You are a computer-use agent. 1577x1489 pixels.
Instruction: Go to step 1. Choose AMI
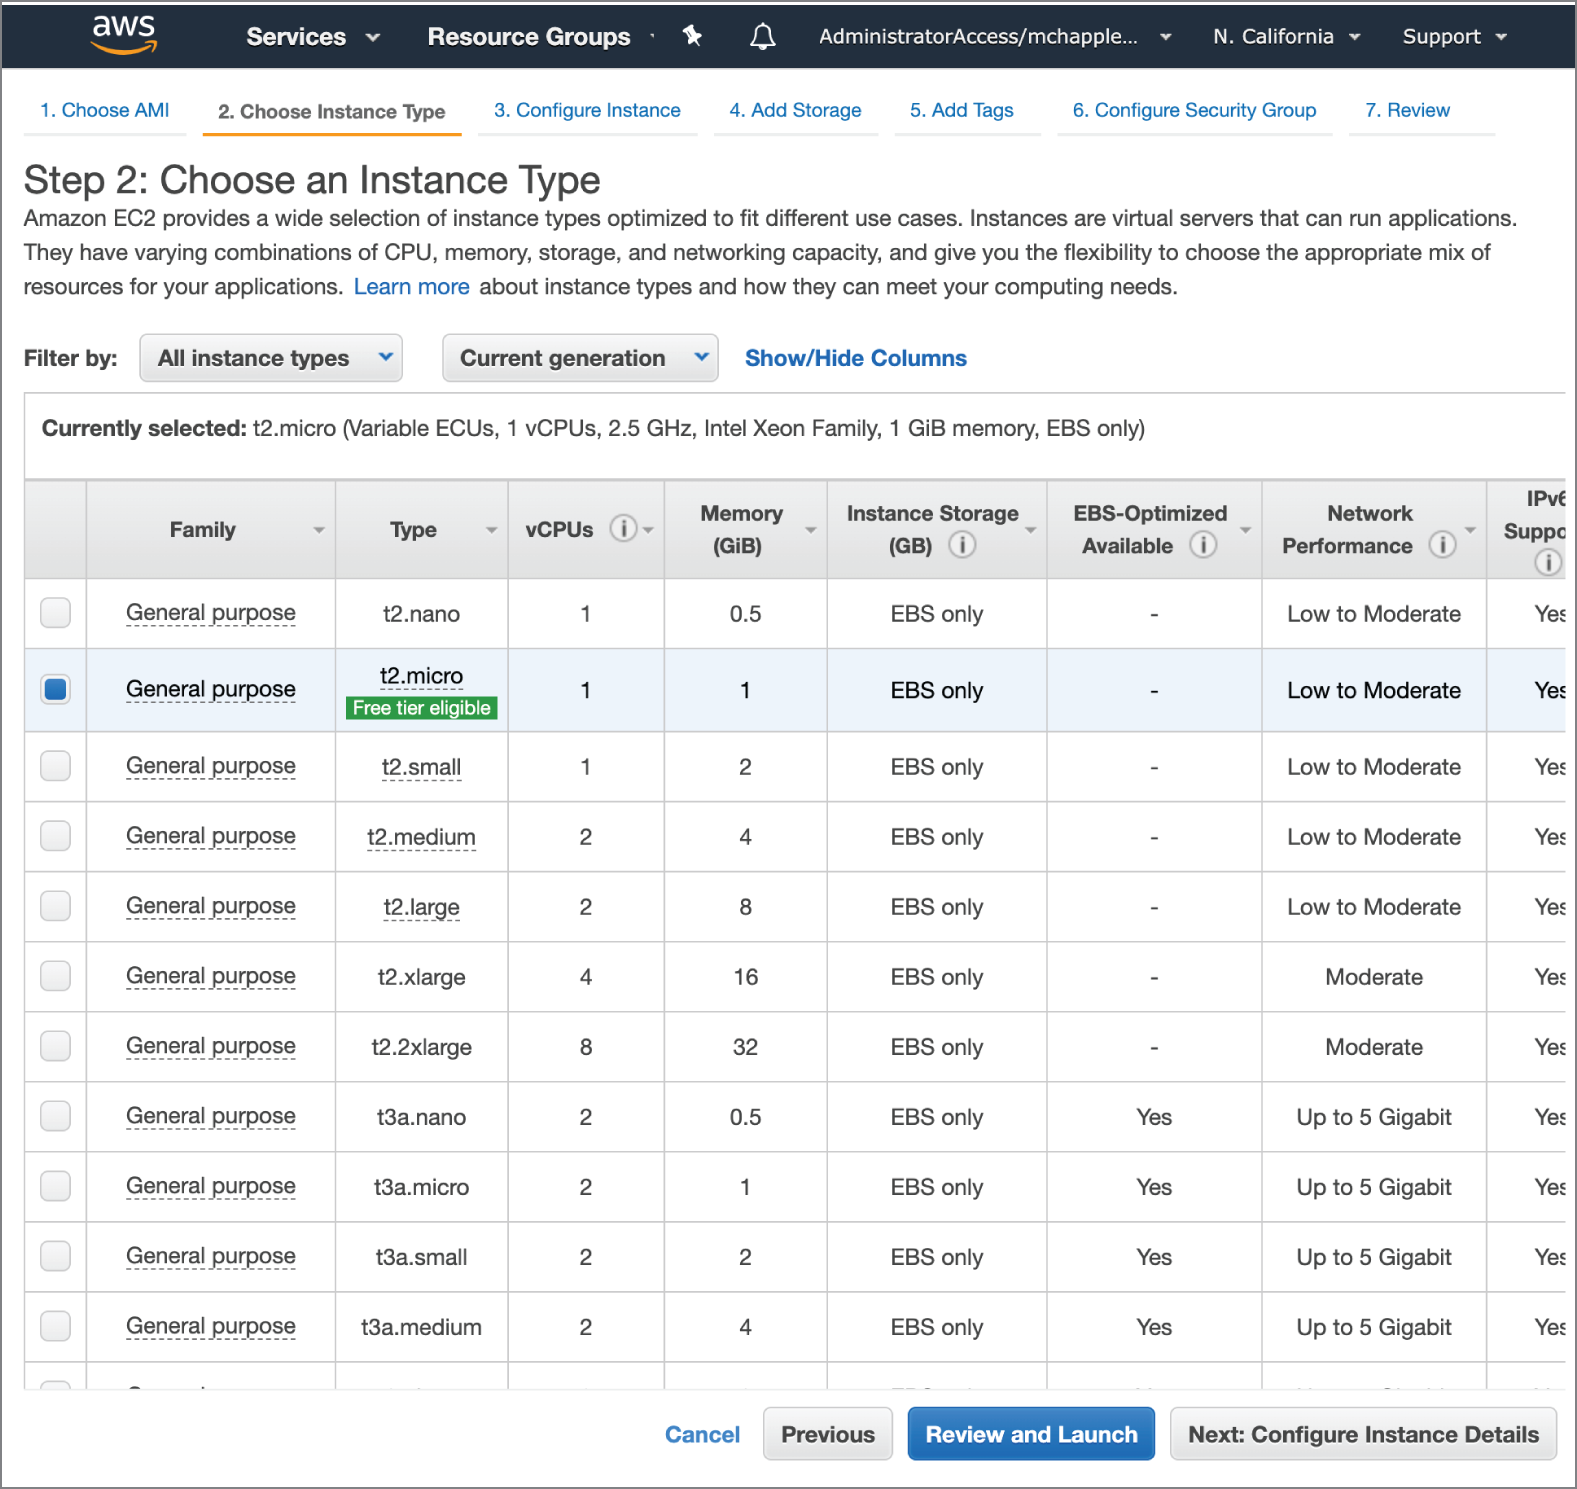point(105,110)
